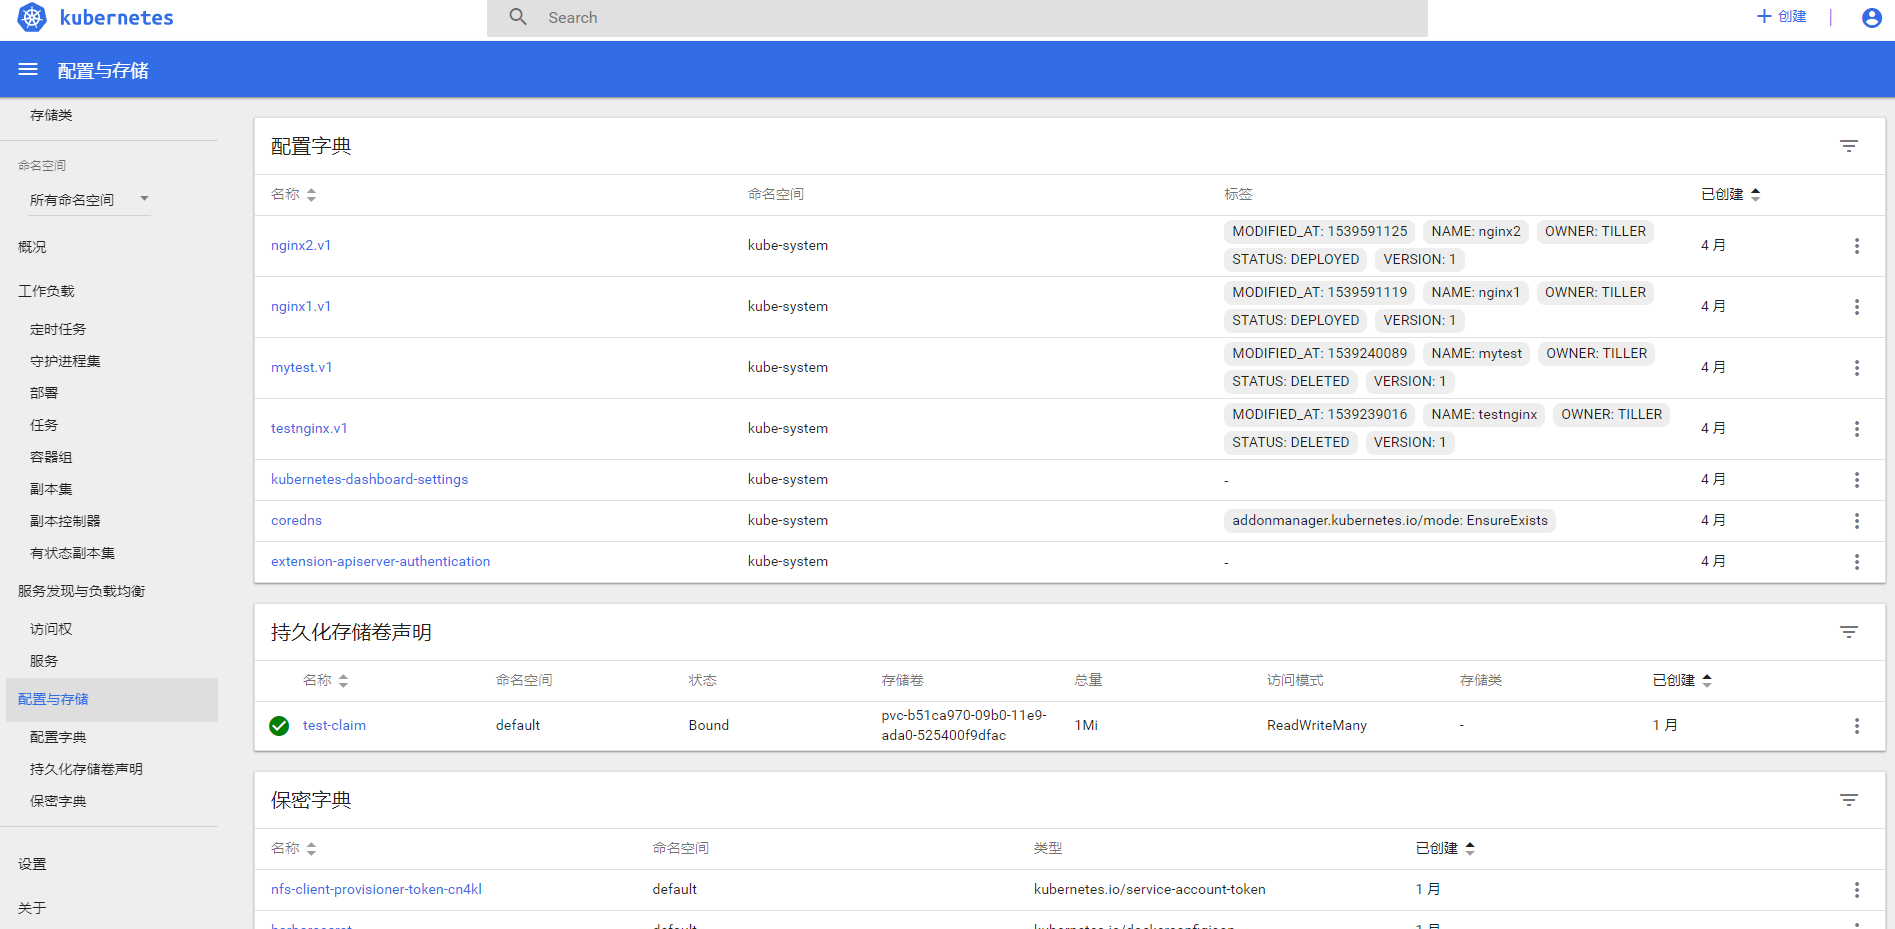Open filter for 保密字典 card
Image resolution: width=1895 pixels, height=929 pixels.
tap(1849, 800)
